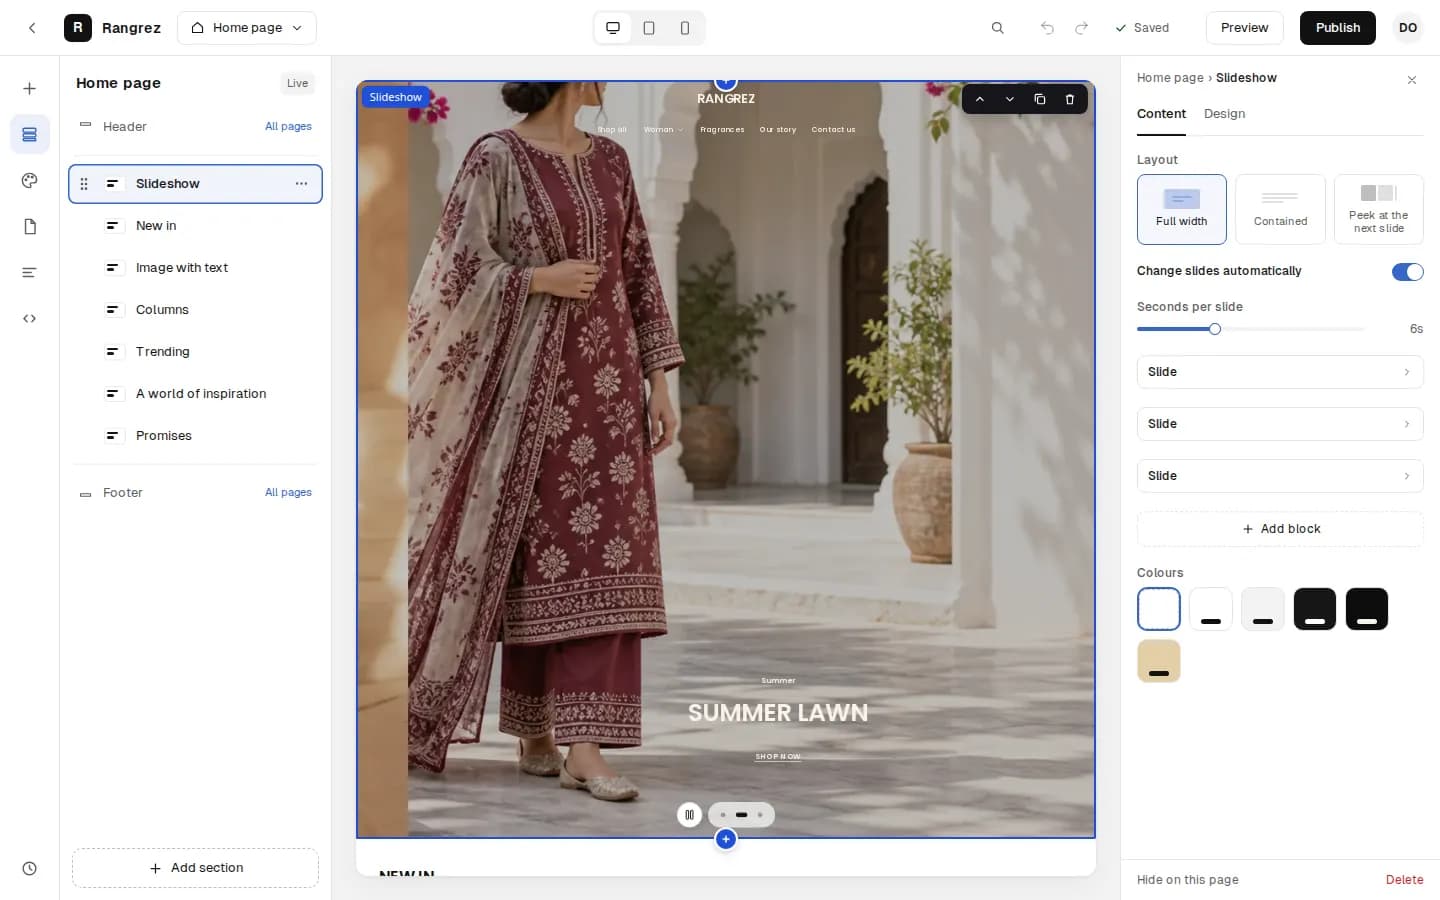Open the add elements plus icon in sidebar

[30, 89]
